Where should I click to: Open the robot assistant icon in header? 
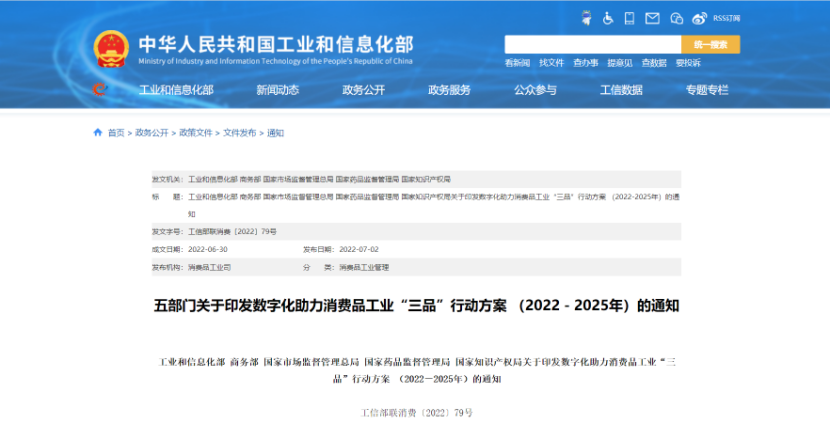586,19
